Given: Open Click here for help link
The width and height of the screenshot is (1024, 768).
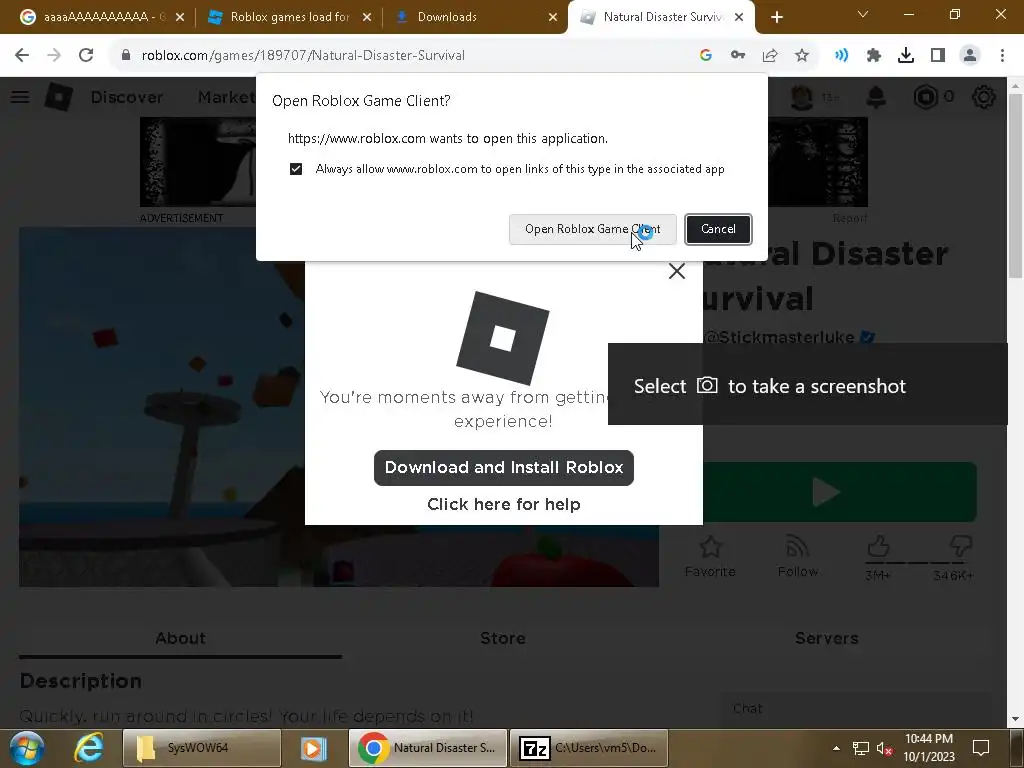Looking at the screenshot, I should 504,504.
